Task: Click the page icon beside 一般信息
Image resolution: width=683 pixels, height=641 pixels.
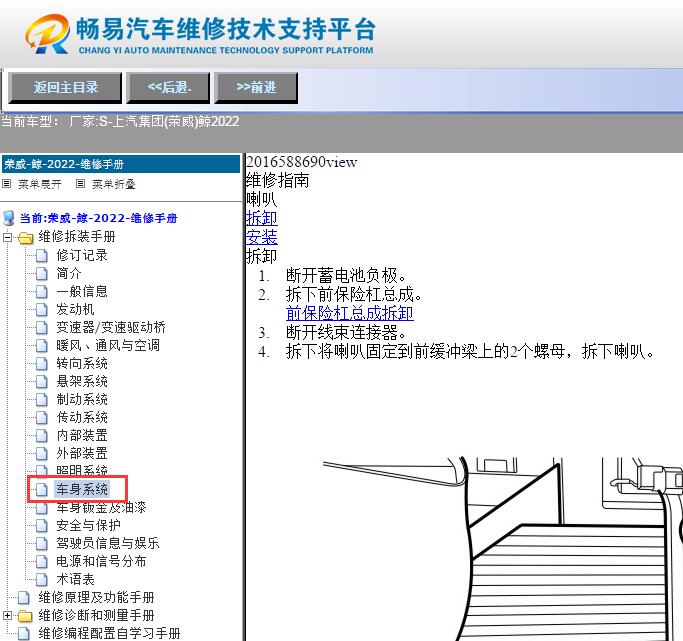Action: (42, 291)
